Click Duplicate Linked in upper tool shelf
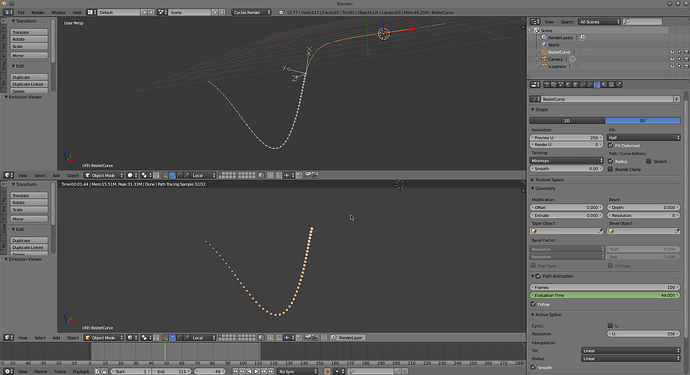 [29, 84]
